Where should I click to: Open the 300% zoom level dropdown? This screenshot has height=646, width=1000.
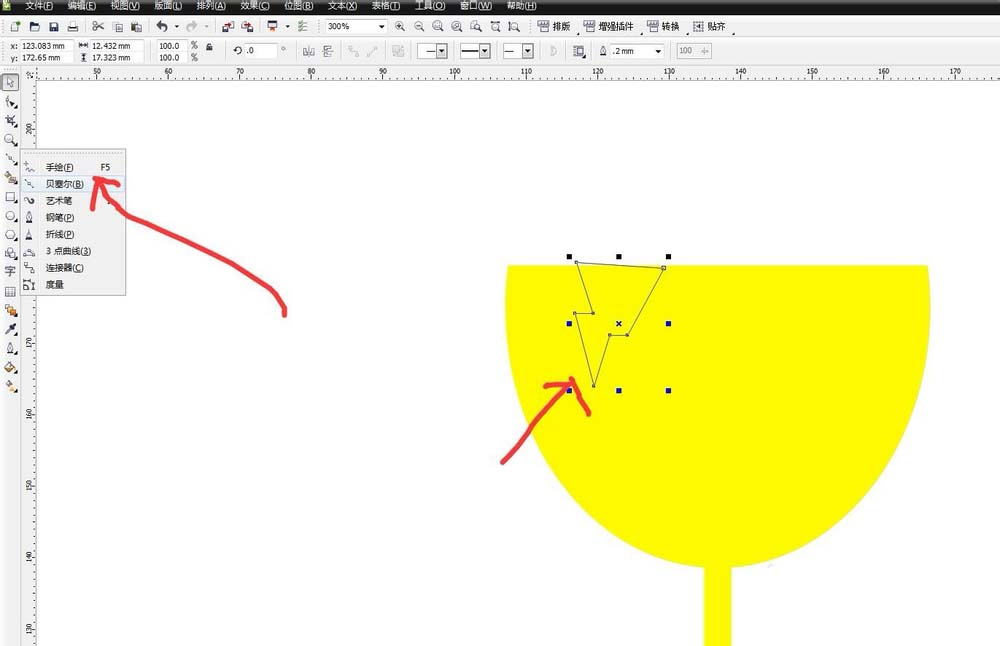[x=381, y=26]
